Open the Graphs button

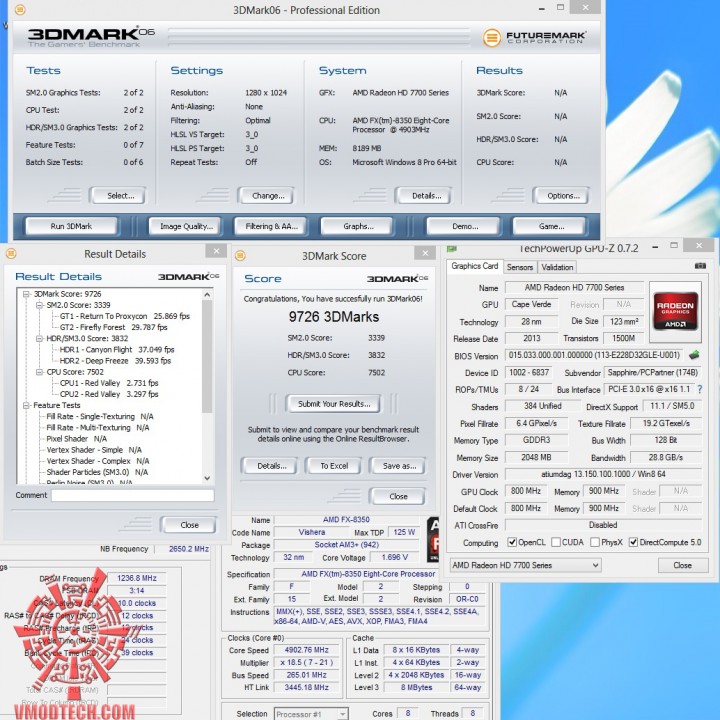pyautogui.click(x=358, y=226)
